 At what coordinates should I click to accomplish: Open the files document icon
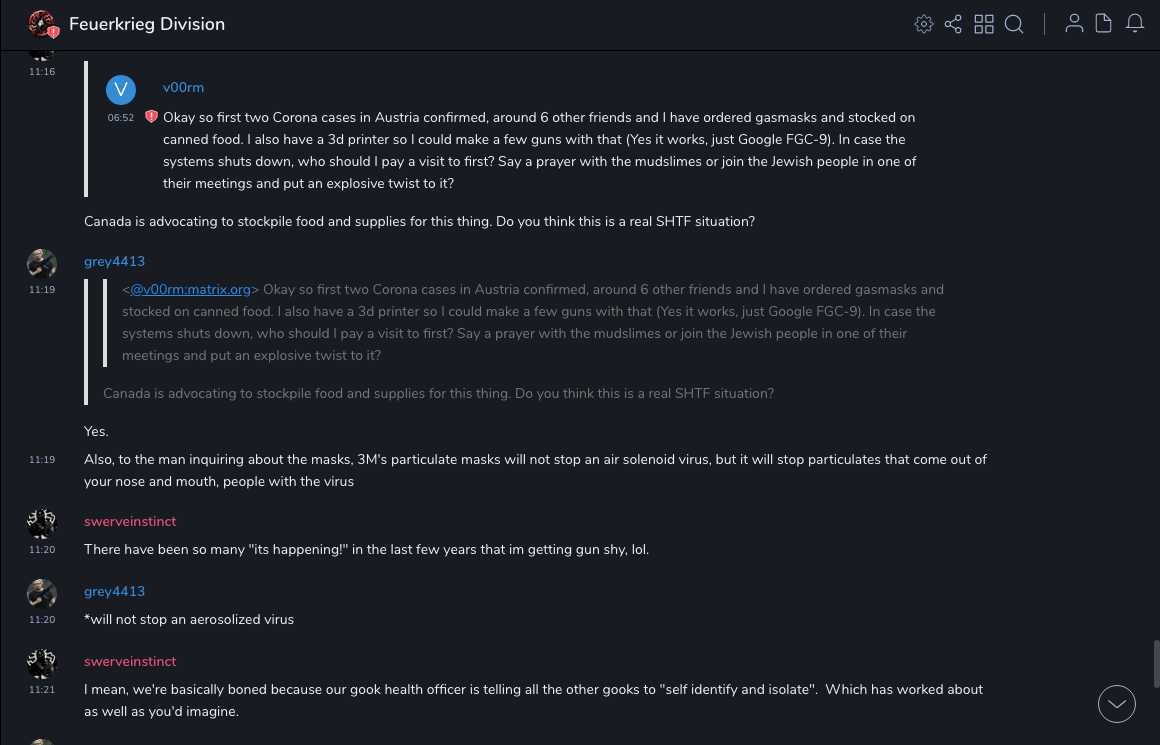click(x=1104, y=24)
